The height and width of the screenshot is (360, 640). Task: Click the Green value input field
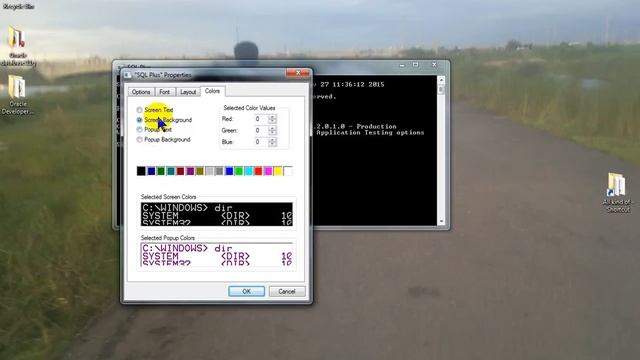click(x=261, y=131)
